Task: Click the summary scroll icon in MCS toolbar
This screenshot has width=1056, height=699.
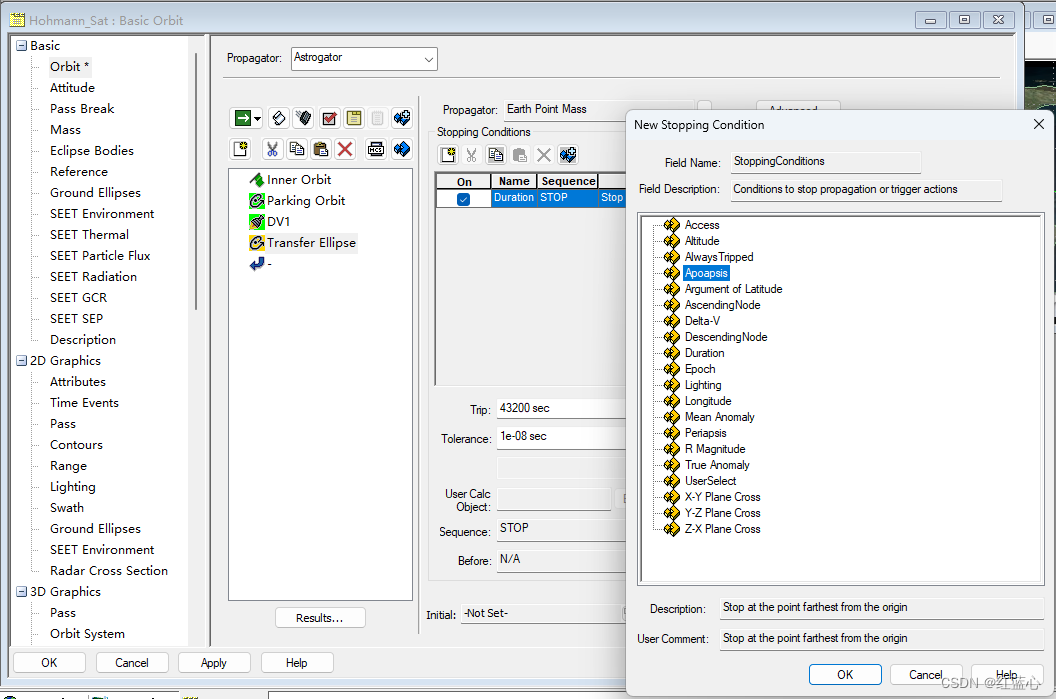Action: [x=279, y=119]
